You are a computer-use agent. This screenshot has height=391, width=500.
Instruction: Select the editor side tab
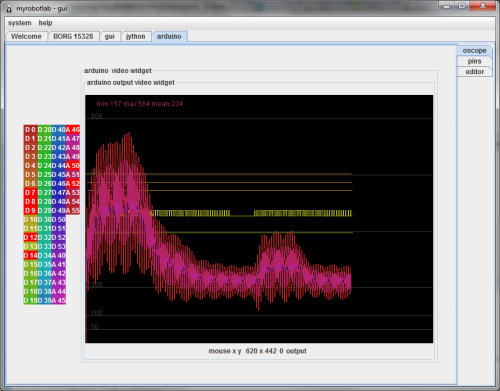(474, 72)
